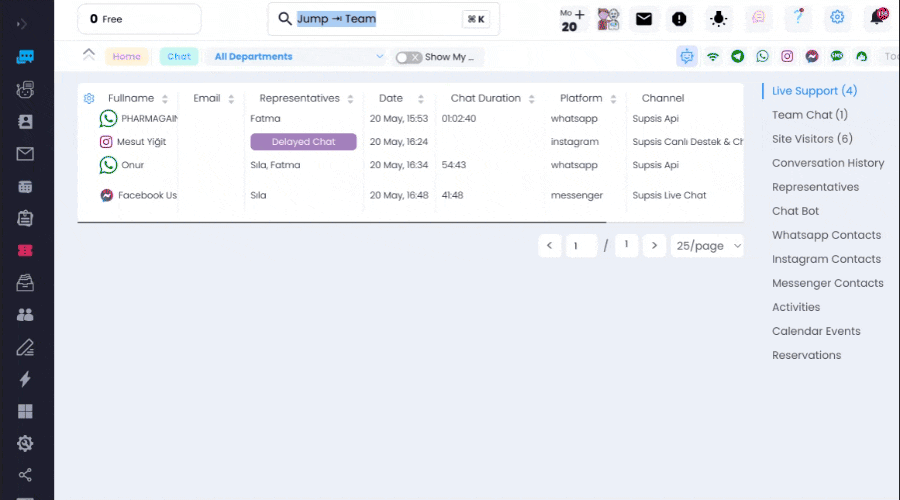
Task: Open the red ticket icon in the sidebar
Action: point(25,250)
